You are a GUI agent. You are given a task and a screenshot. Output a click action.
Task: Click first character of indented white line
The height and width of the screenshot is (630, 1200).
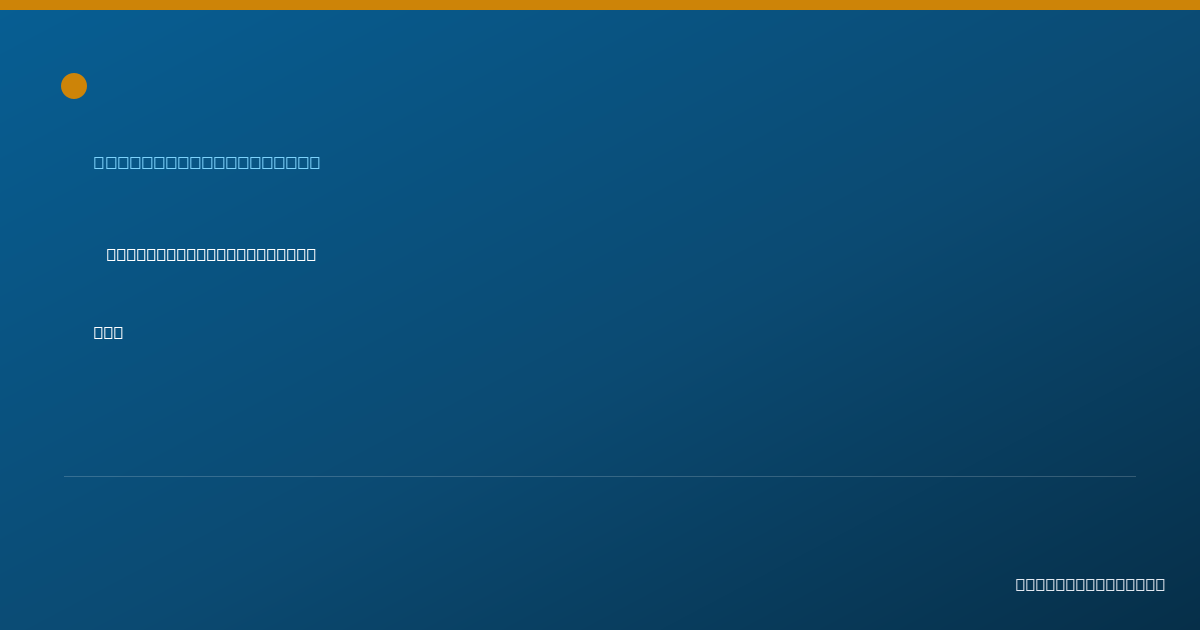coord(112,254)
